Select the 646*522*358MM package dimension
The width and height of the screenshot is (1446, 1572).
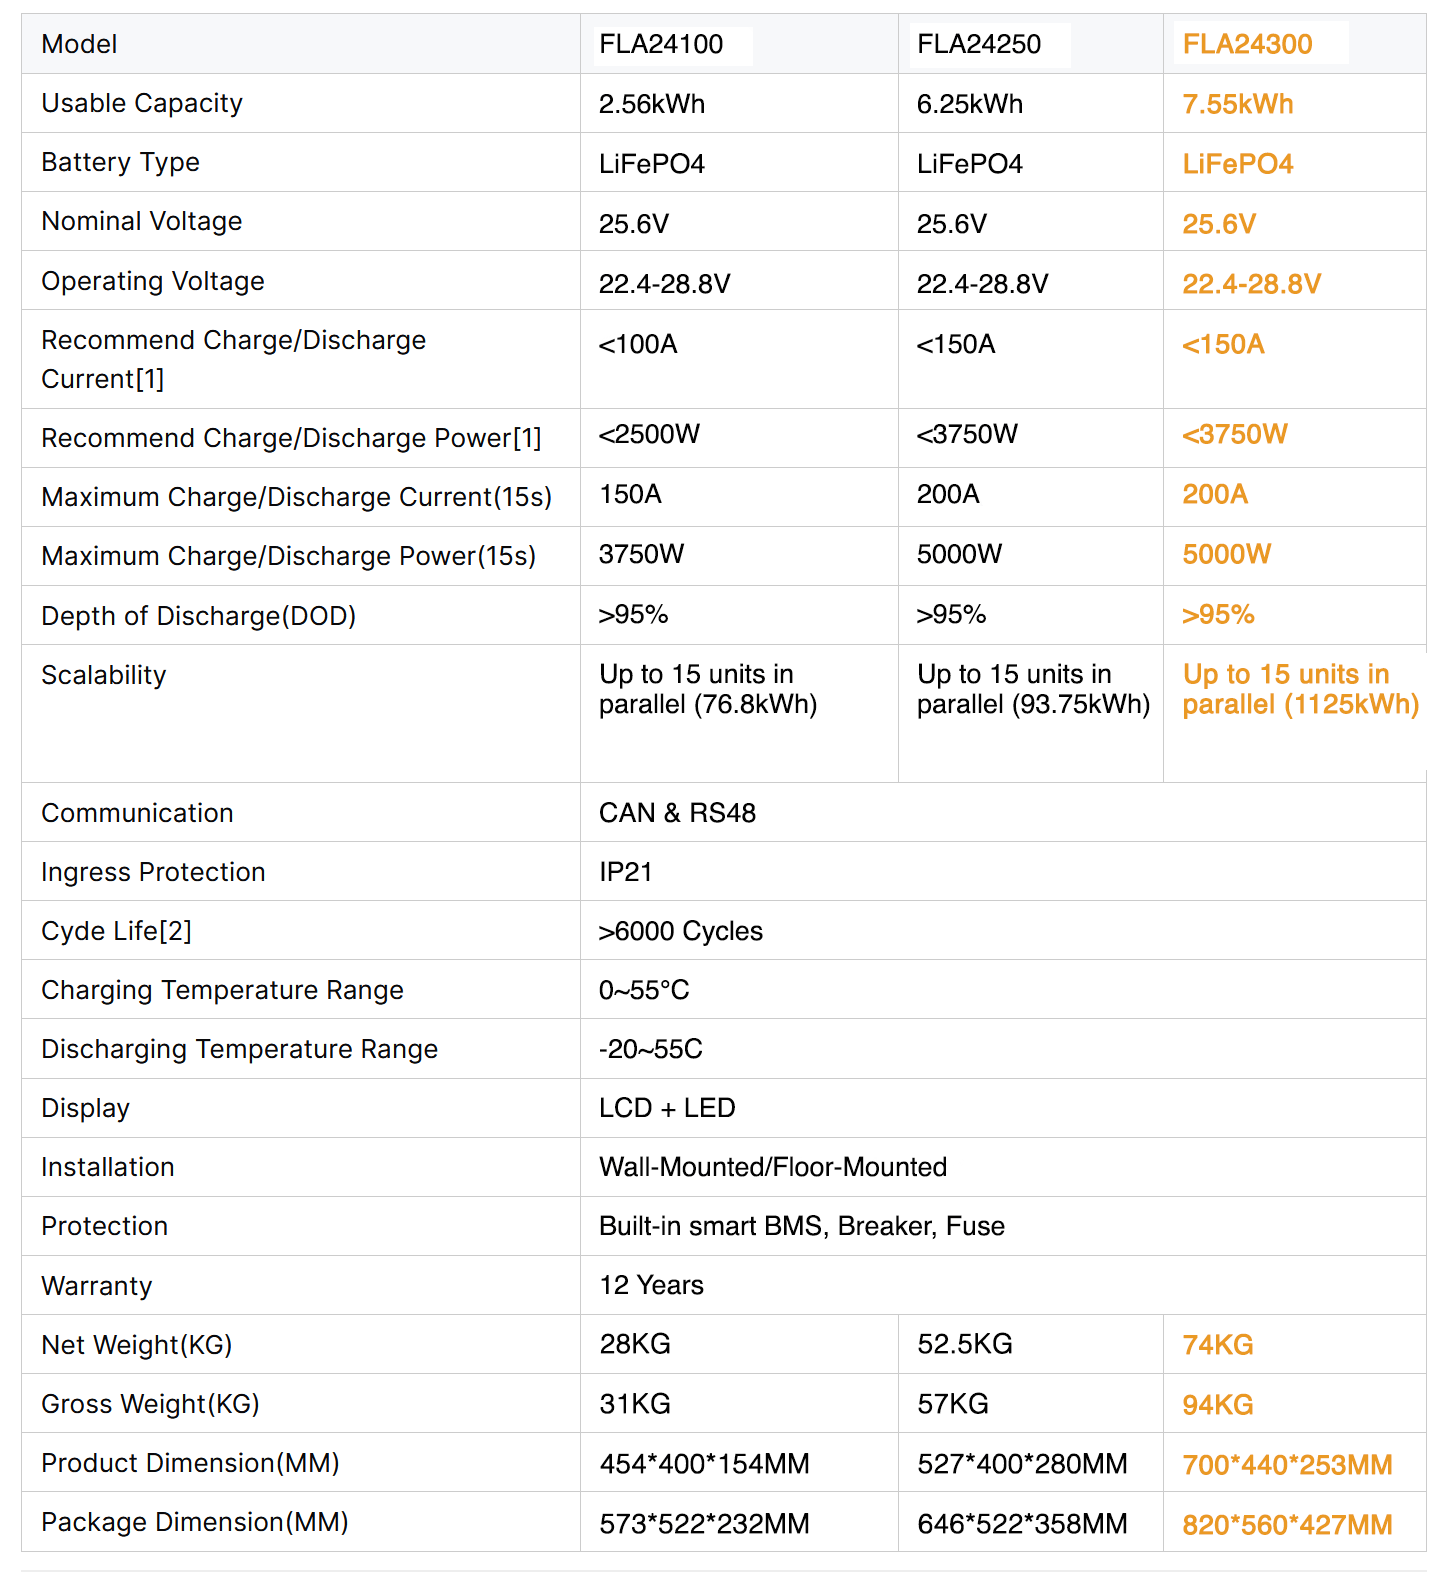(x=1022, y=1524)
